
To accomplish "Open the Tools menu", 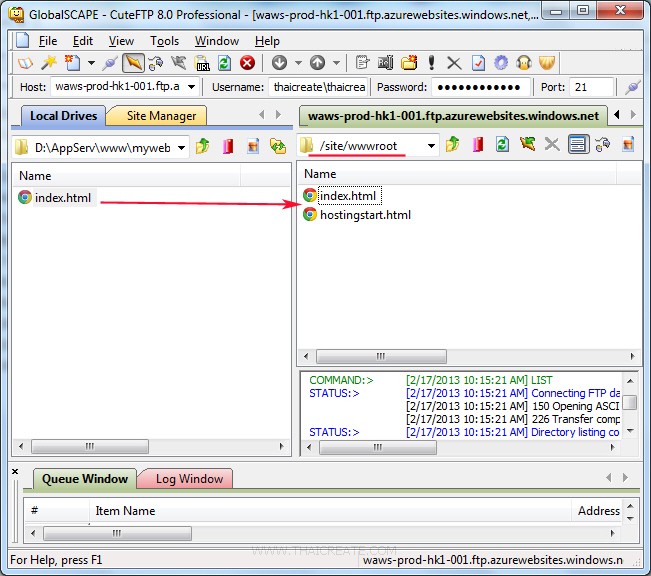I will [164, 41].
